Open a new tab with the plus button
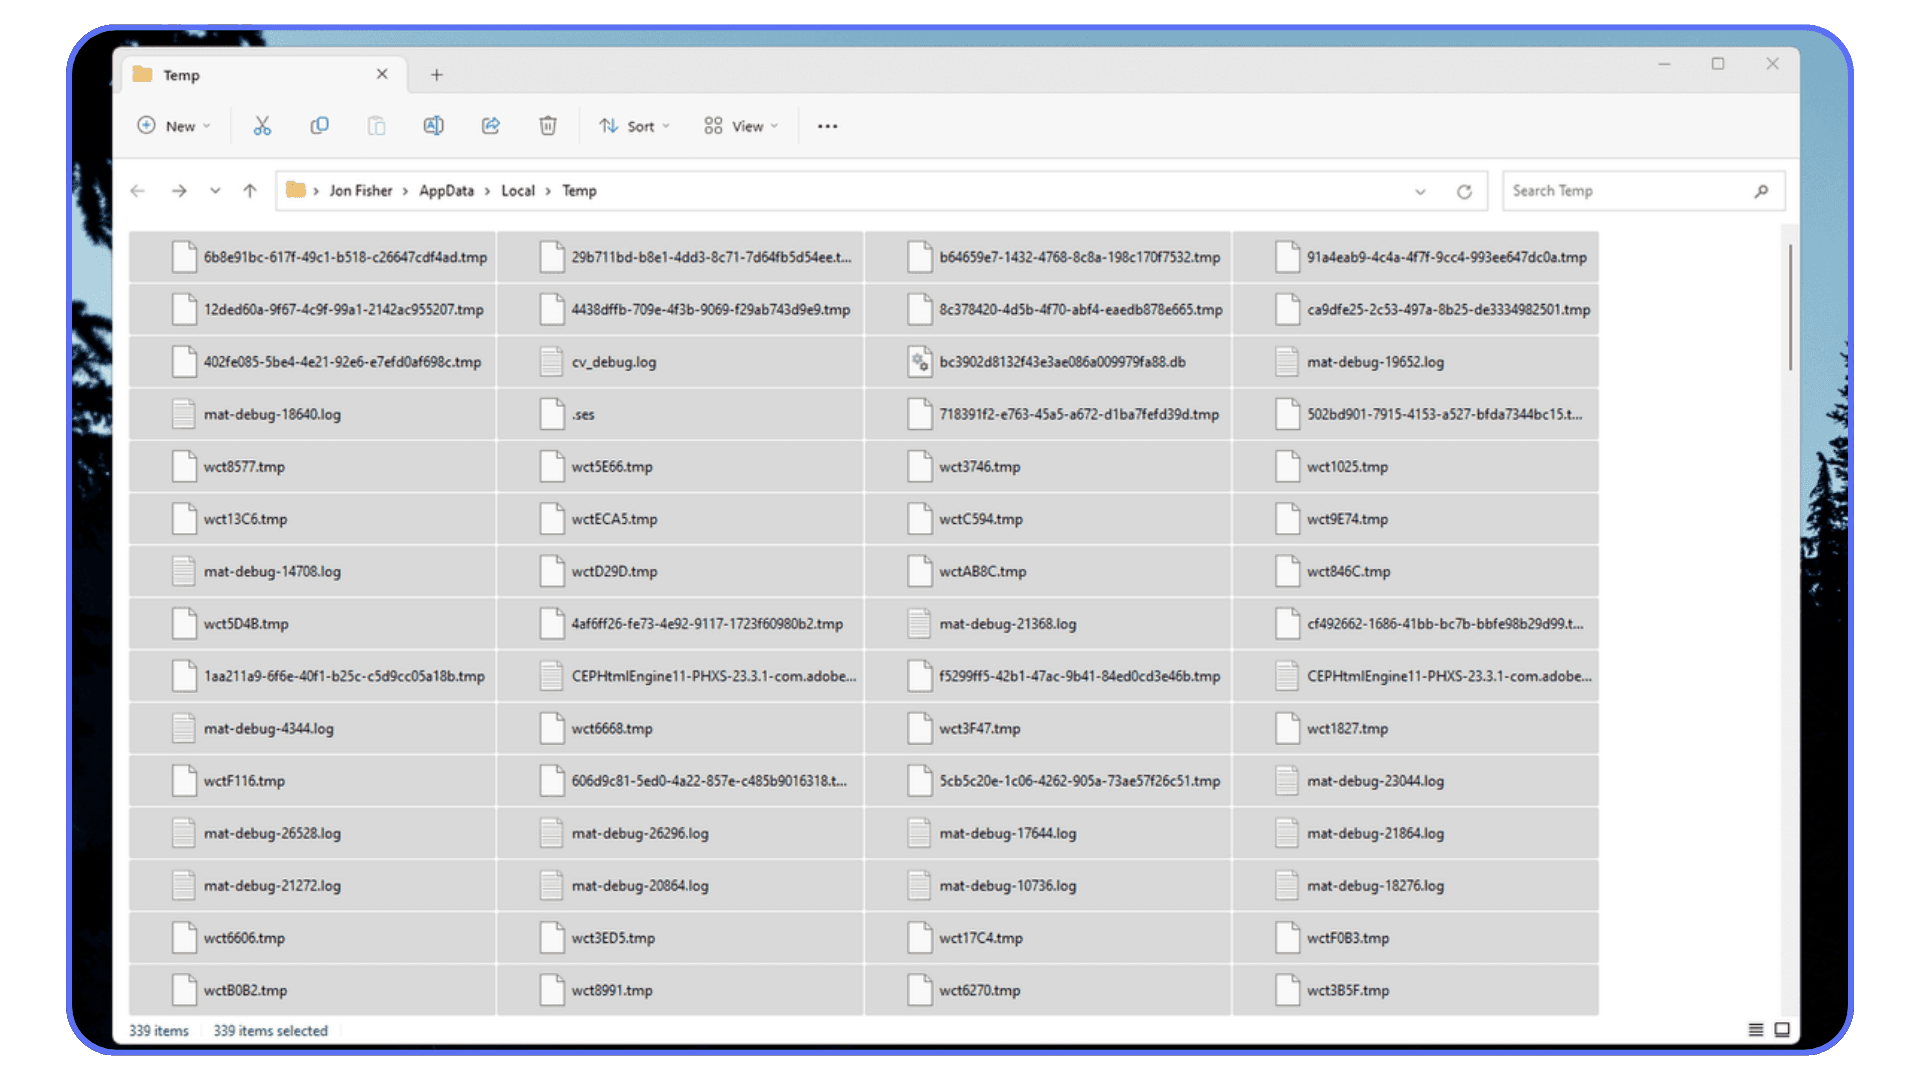This screenshot has width=1920, height=1080. click(x=436, y=74)
